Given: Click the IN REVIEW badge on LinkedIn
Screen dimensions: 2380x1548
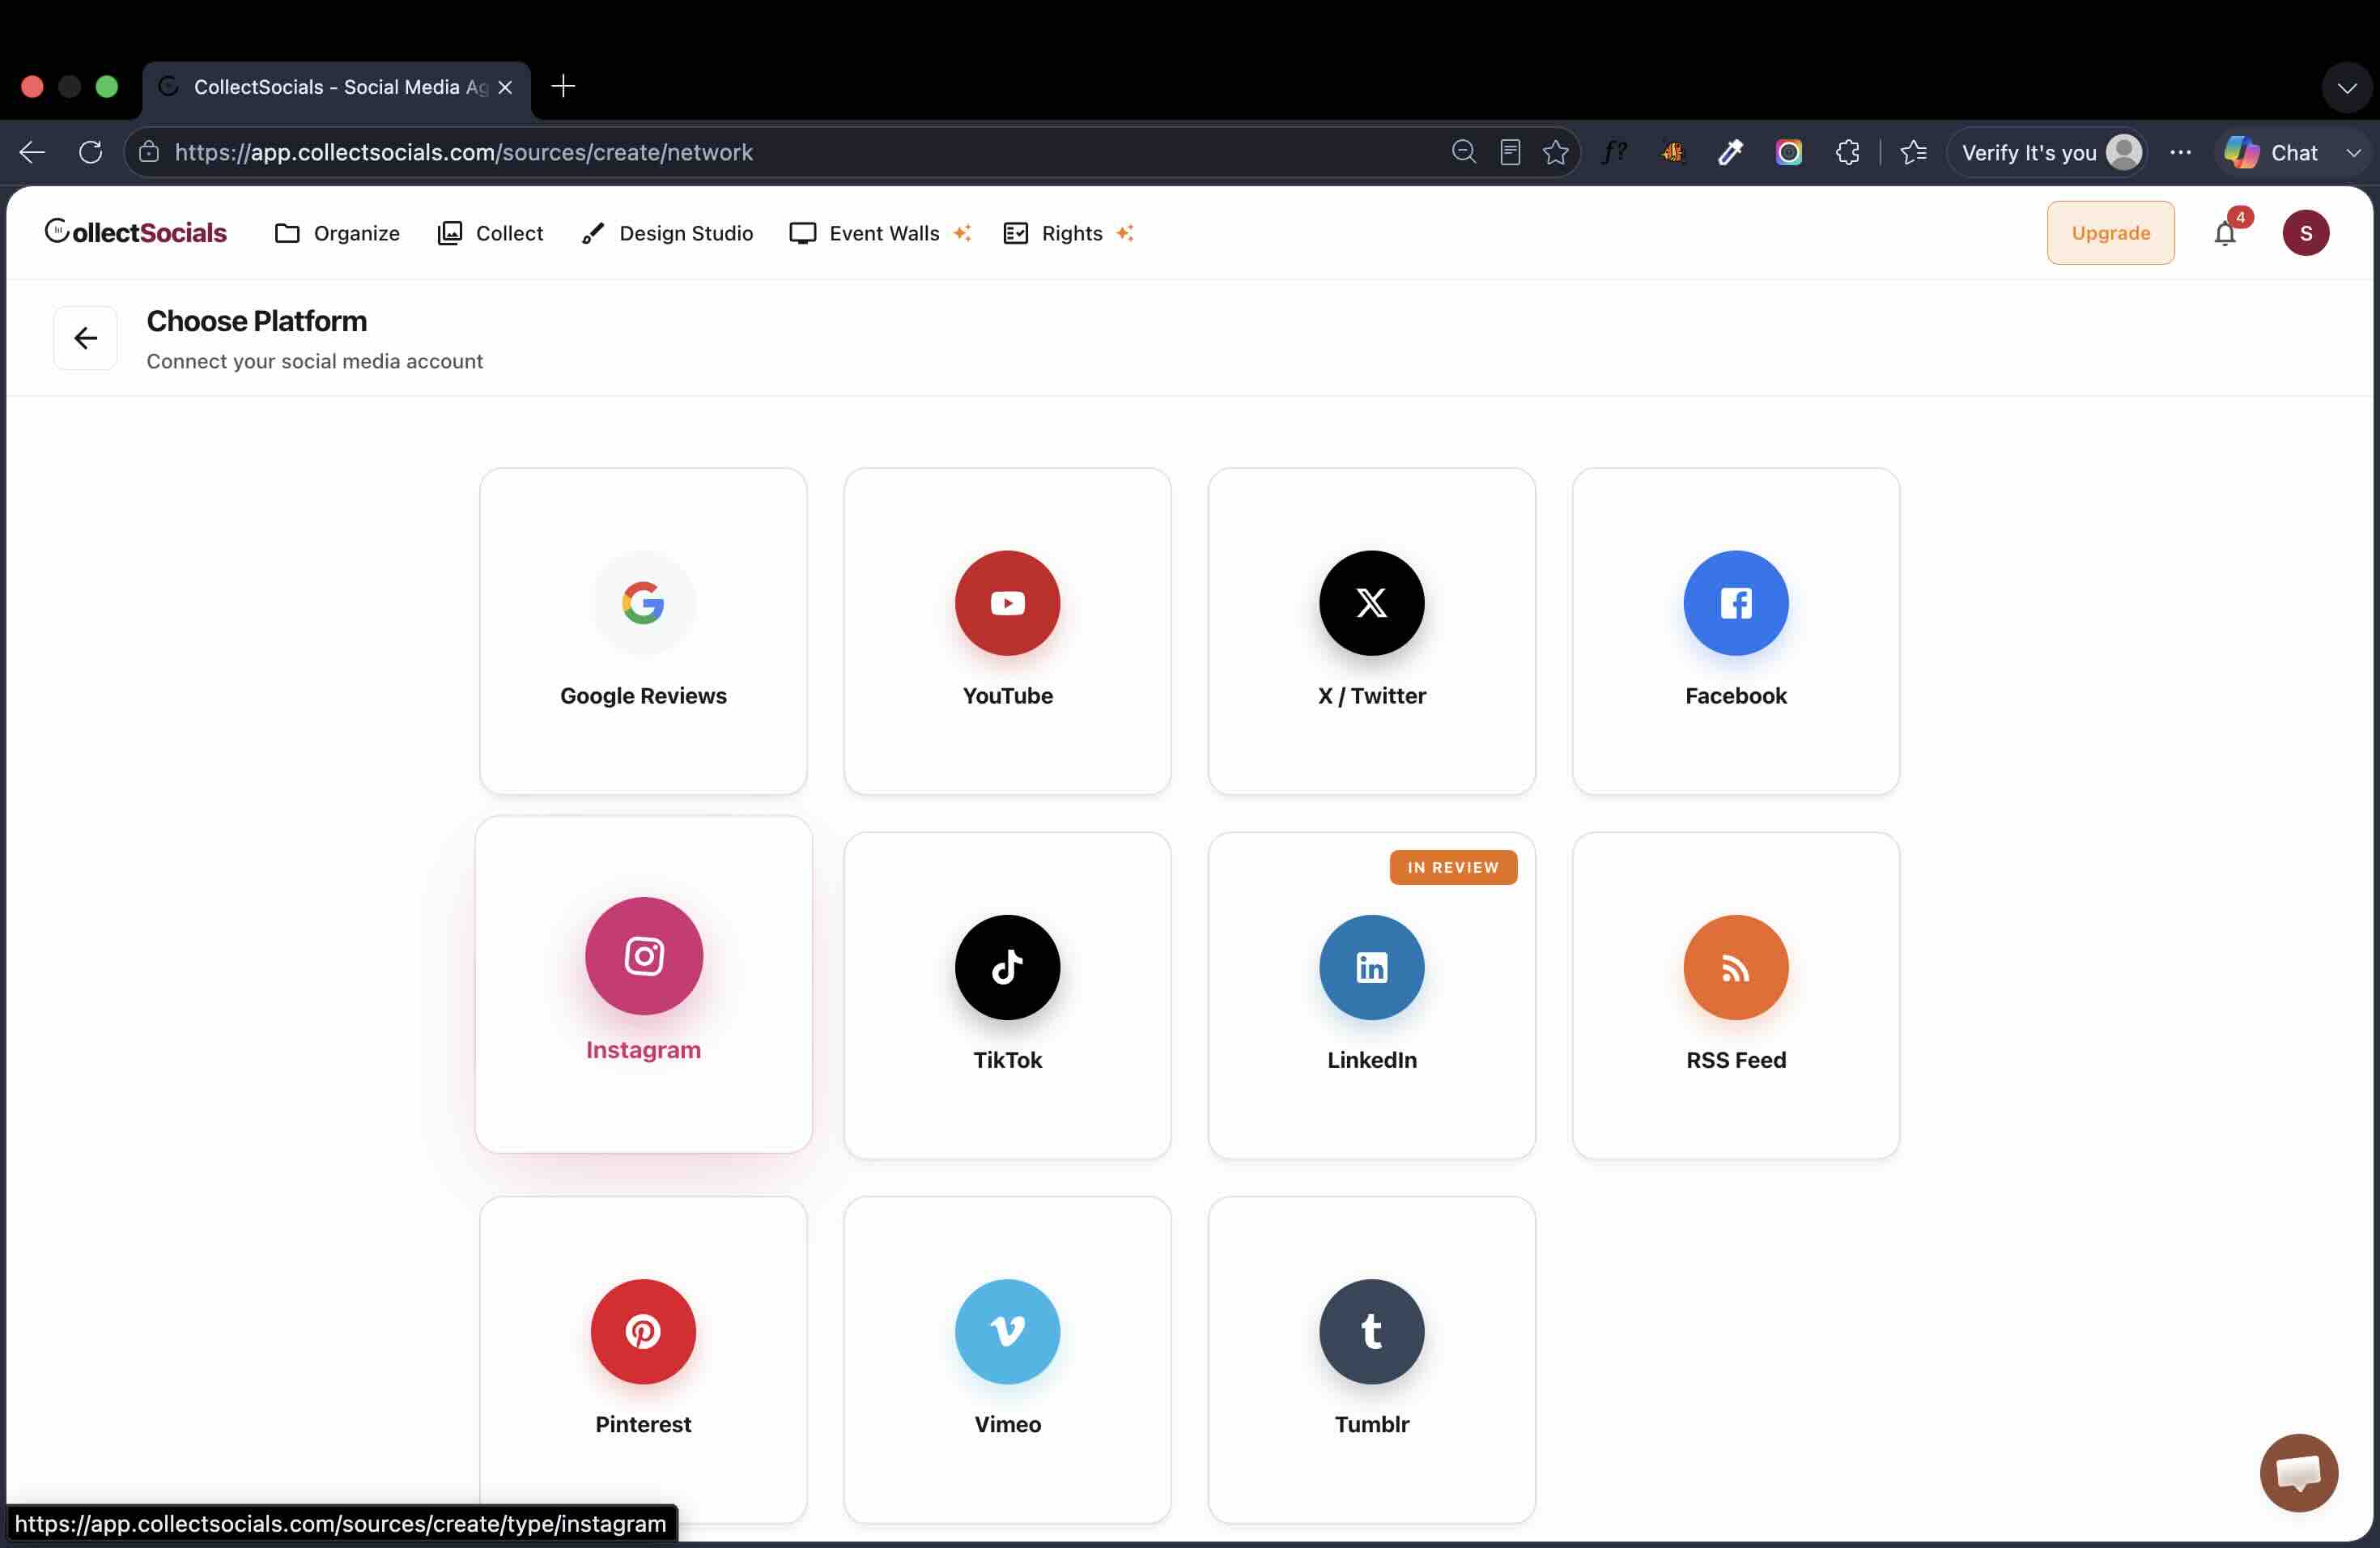Looking at the screenshot, I should click(1453, 867).
